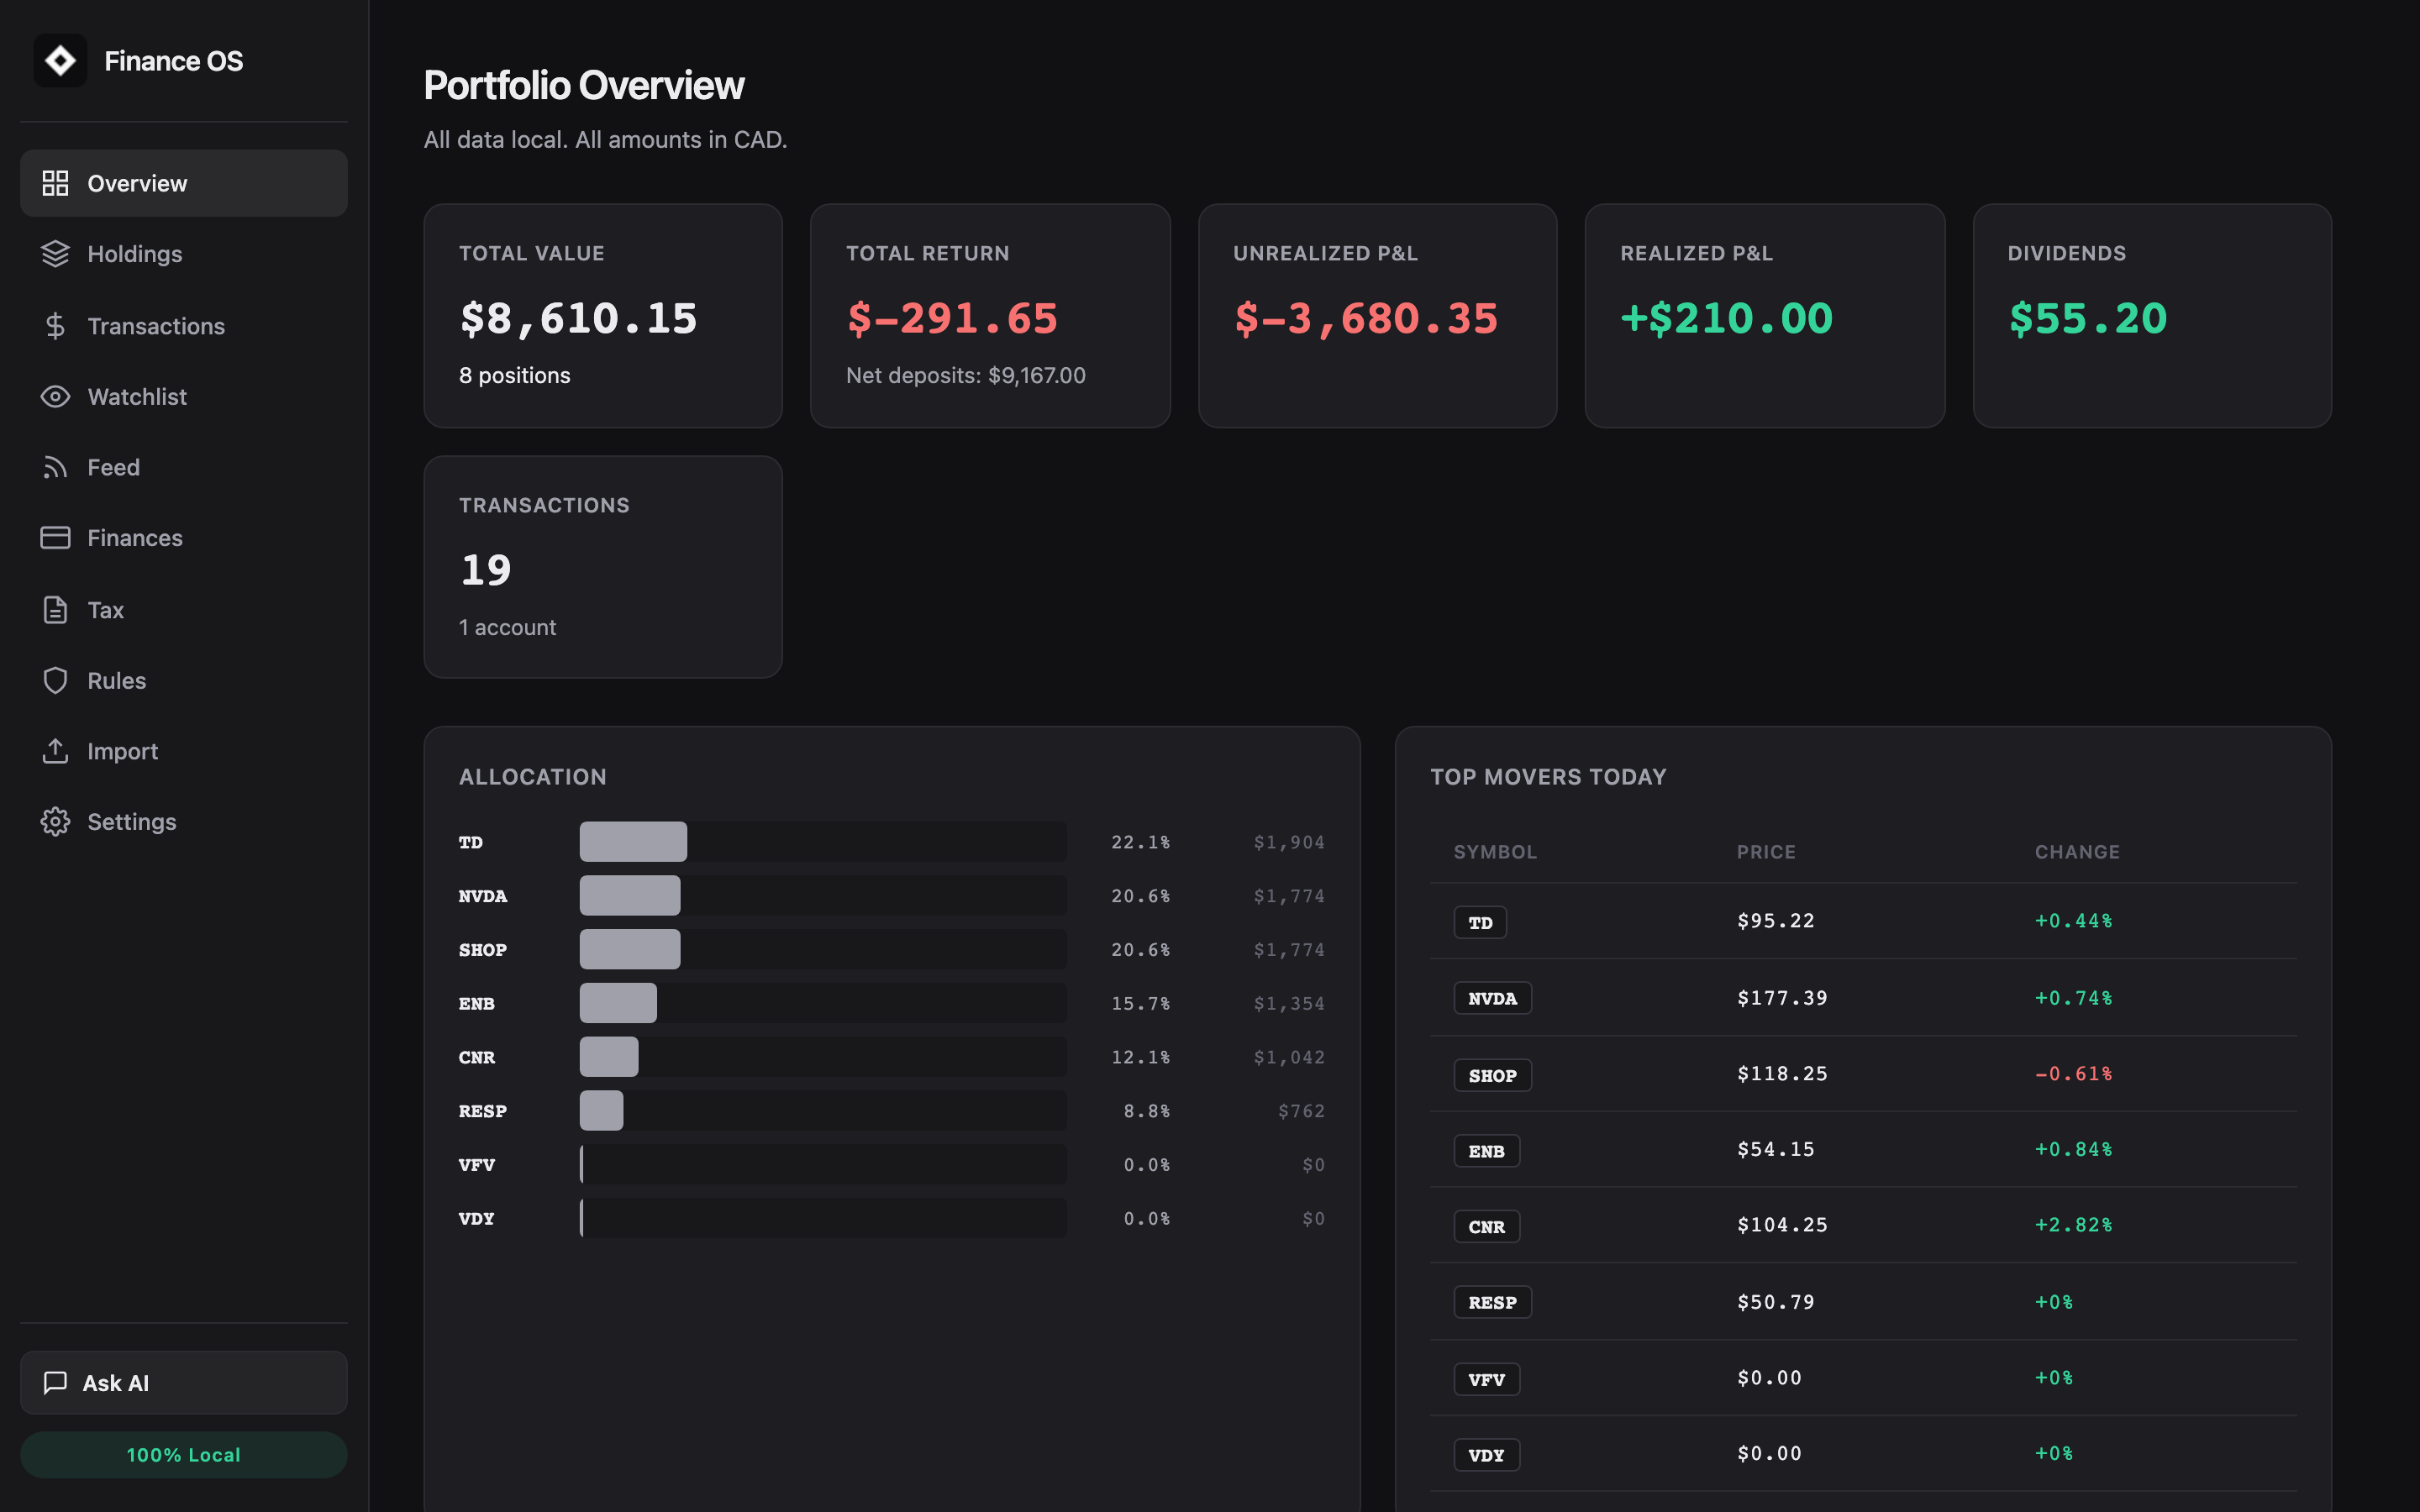Click the Ask AI chat icon
This screenshot has width=2420, height=1512.
(x=55, y=1383)
